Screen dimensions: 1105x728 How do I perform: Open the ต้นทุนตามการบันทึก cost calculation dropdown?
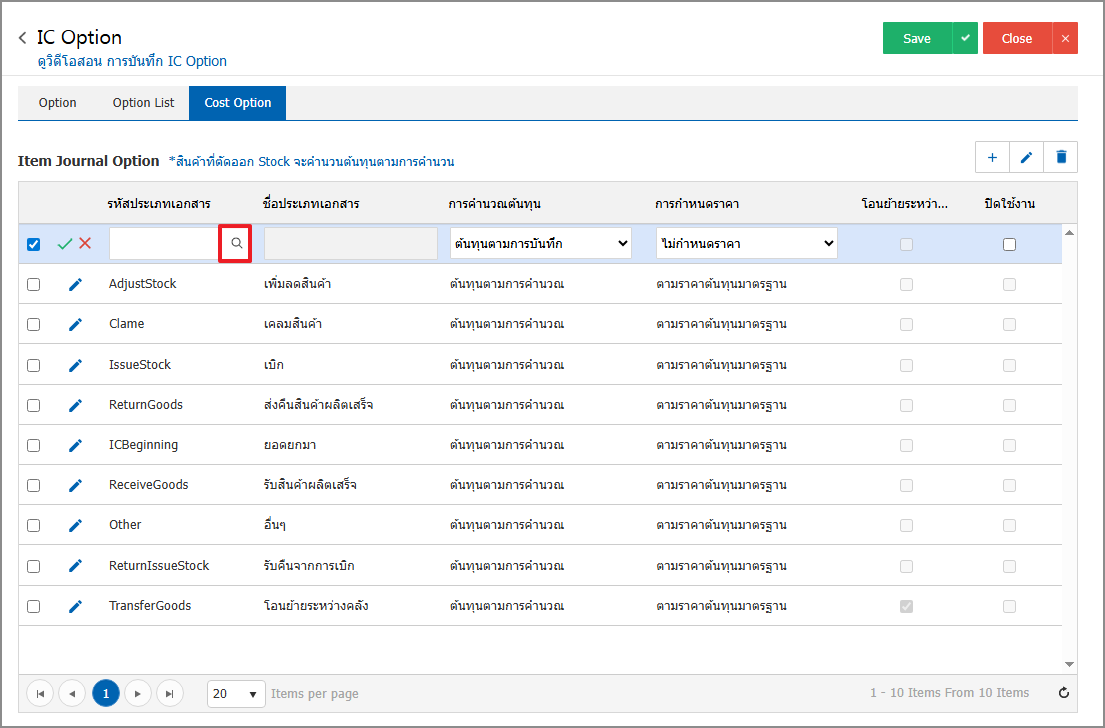[x=541, y=244]
